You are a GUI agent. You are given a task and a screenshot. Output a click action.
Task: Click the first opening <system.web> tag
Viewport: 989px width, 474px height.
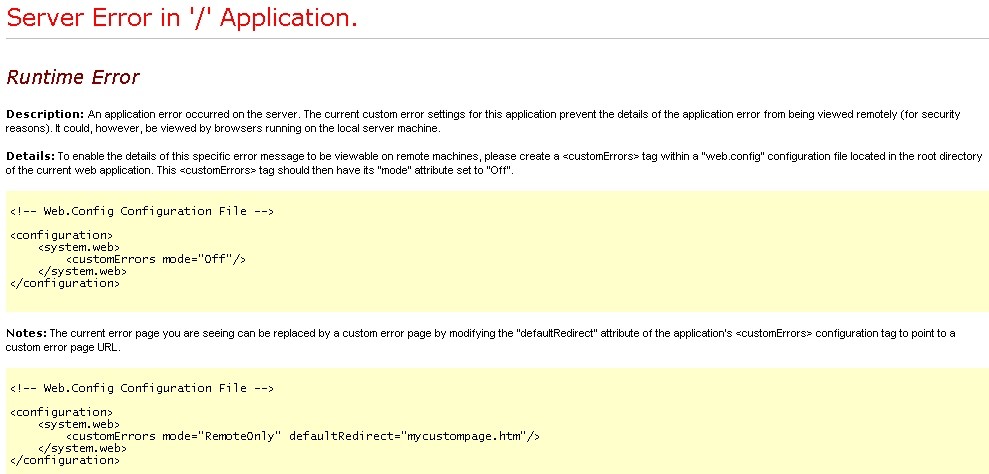(x=79, y=247)
